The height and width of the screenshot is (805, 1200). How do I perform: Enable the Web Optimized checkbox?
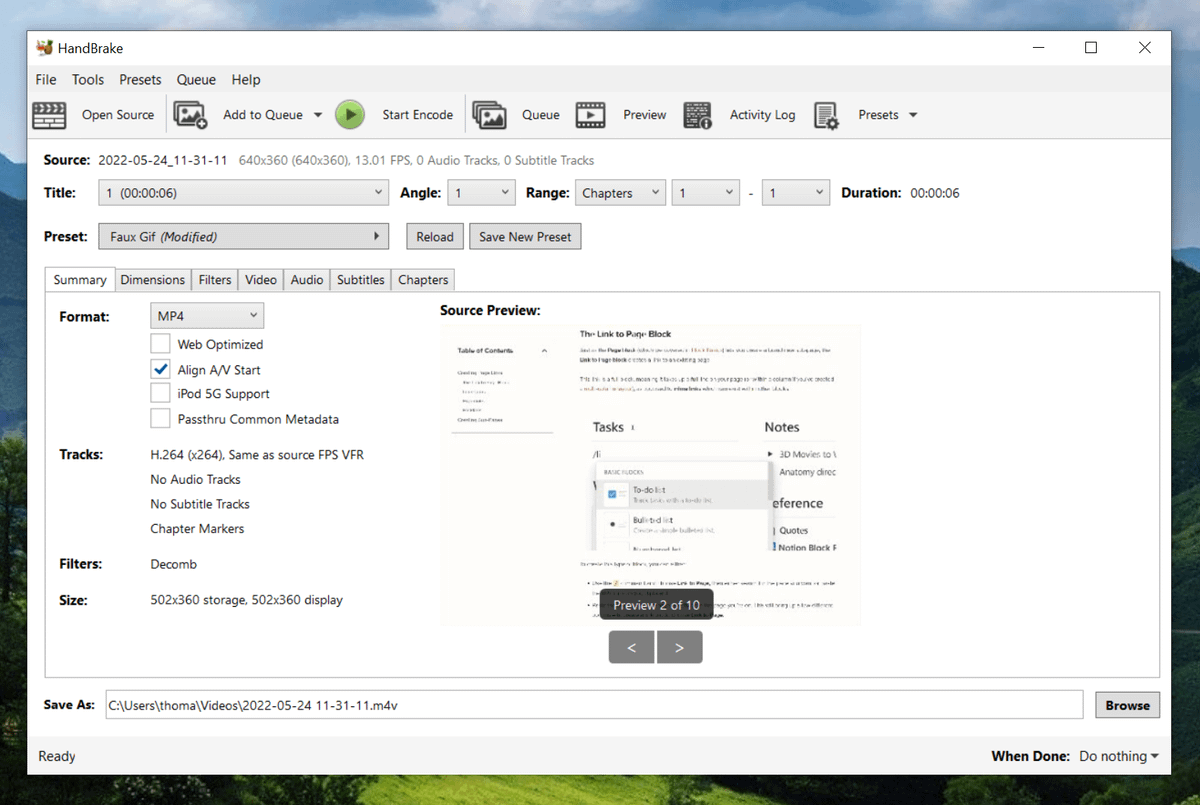coord(160,344)
